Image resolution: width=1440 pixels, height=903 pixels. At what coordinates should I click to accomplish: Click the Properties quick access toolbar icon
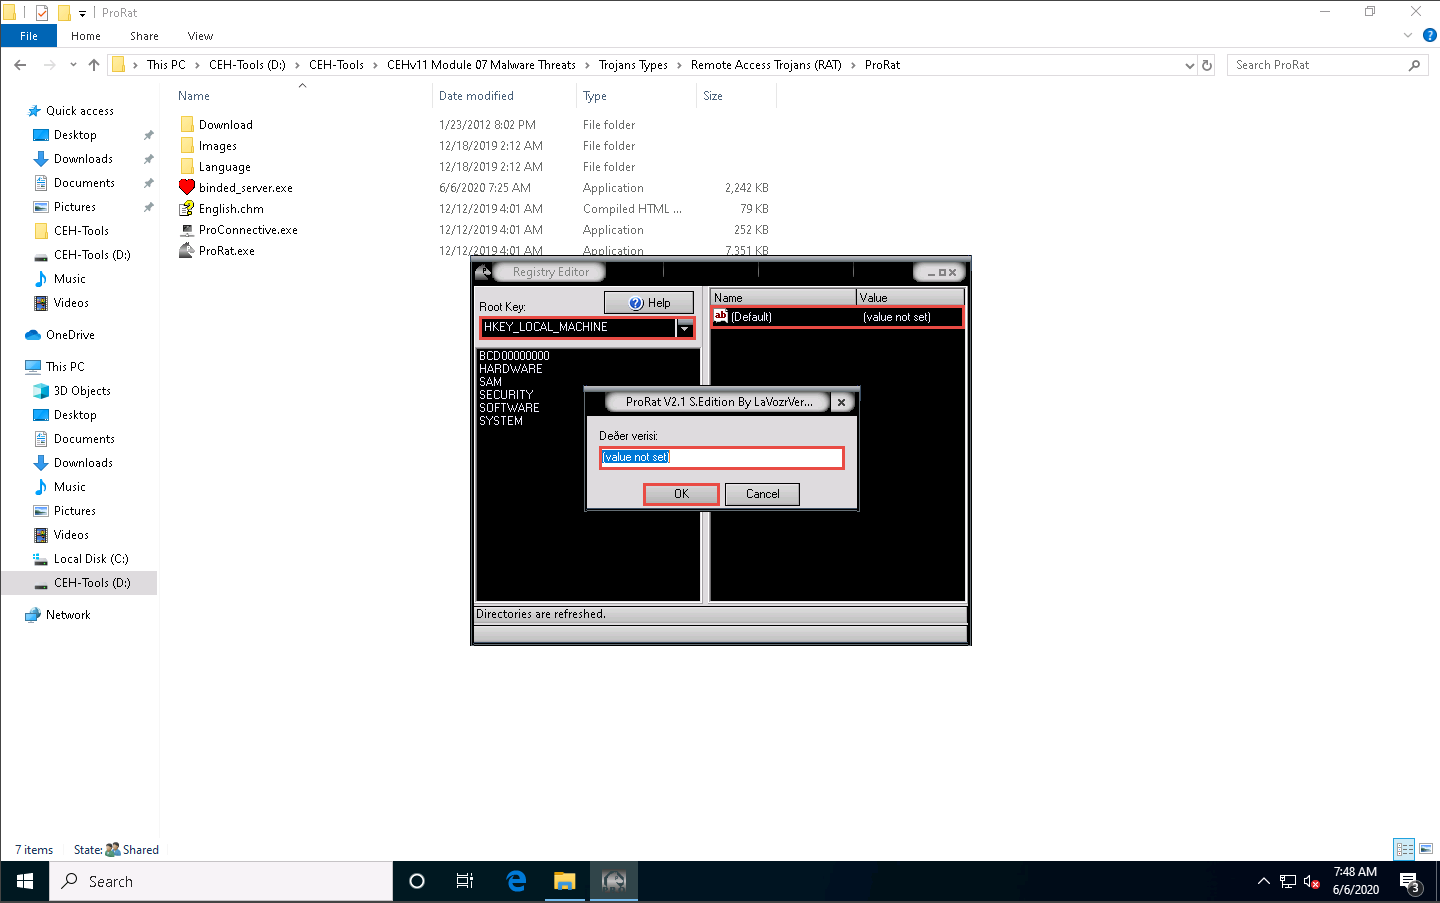pyautogui.click(x=41, y=13)
